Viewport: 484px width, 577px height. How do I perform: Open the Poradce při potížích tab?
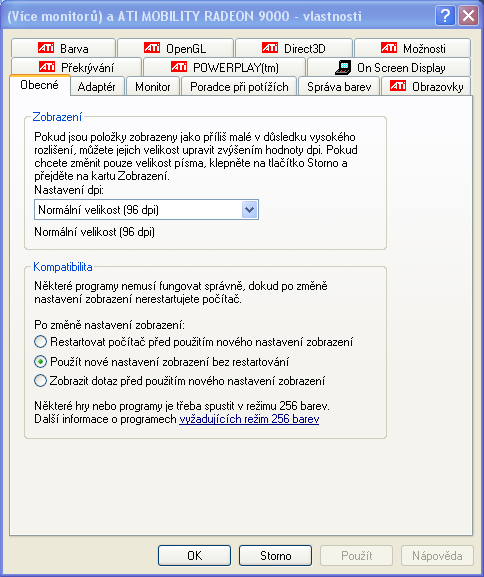[239, 87]
